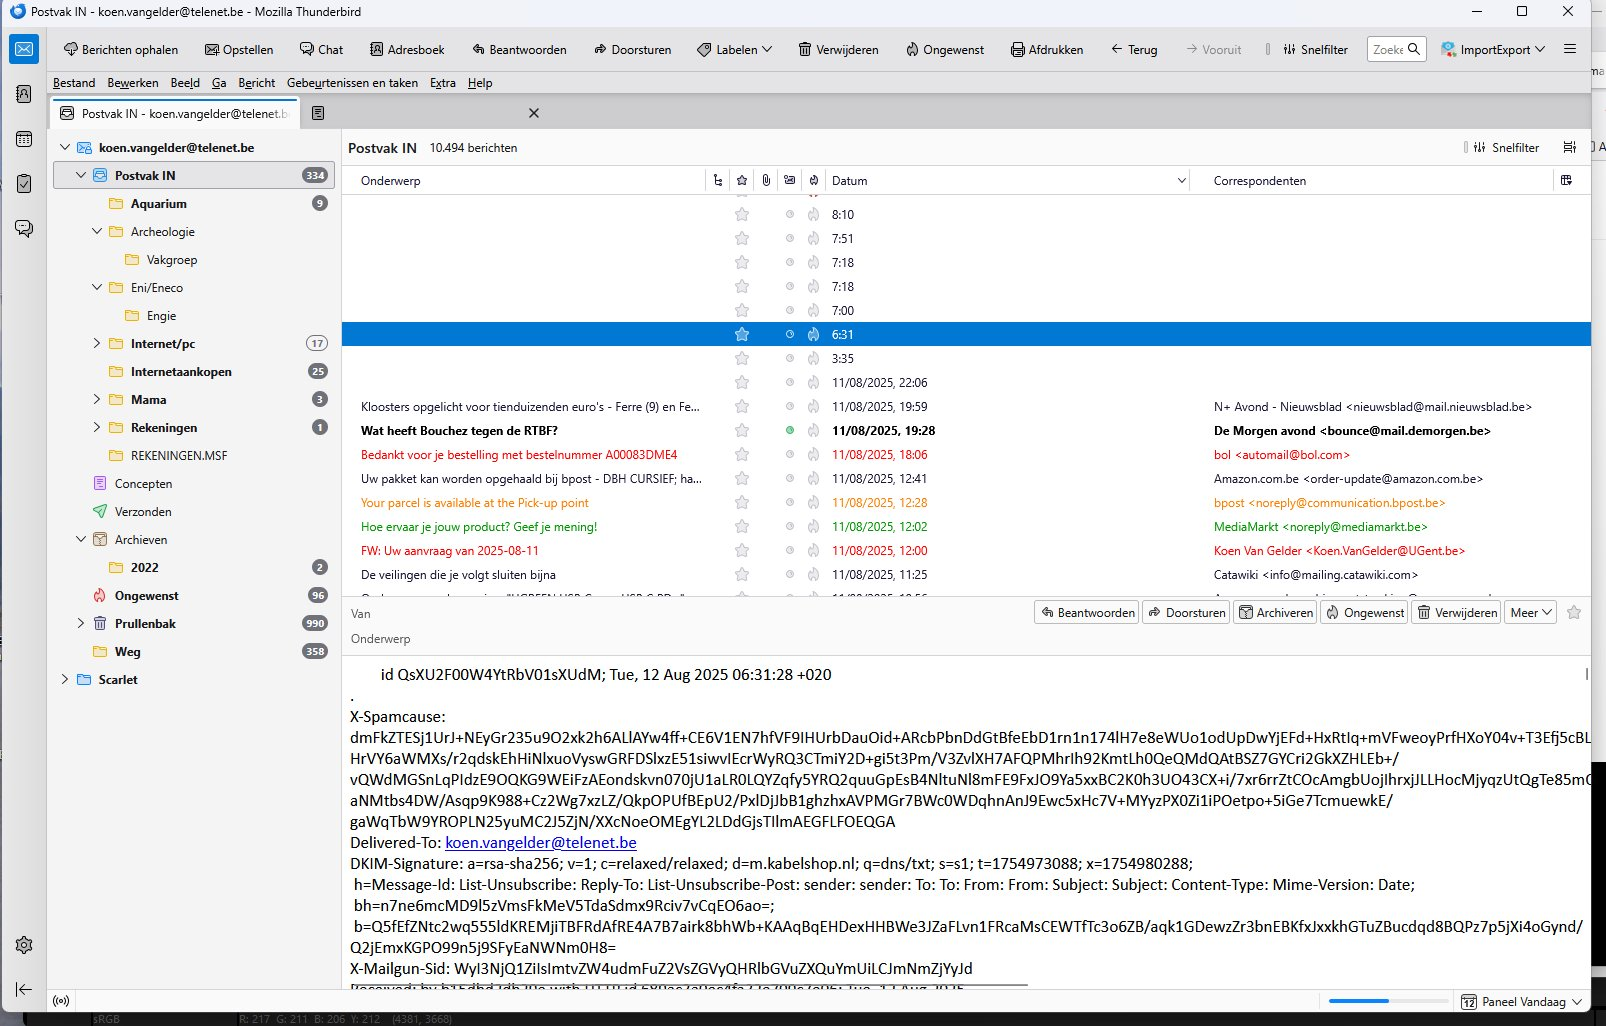
Task: Fetch new mail with Berichten ophalen
Action: [x=121, y=50]
